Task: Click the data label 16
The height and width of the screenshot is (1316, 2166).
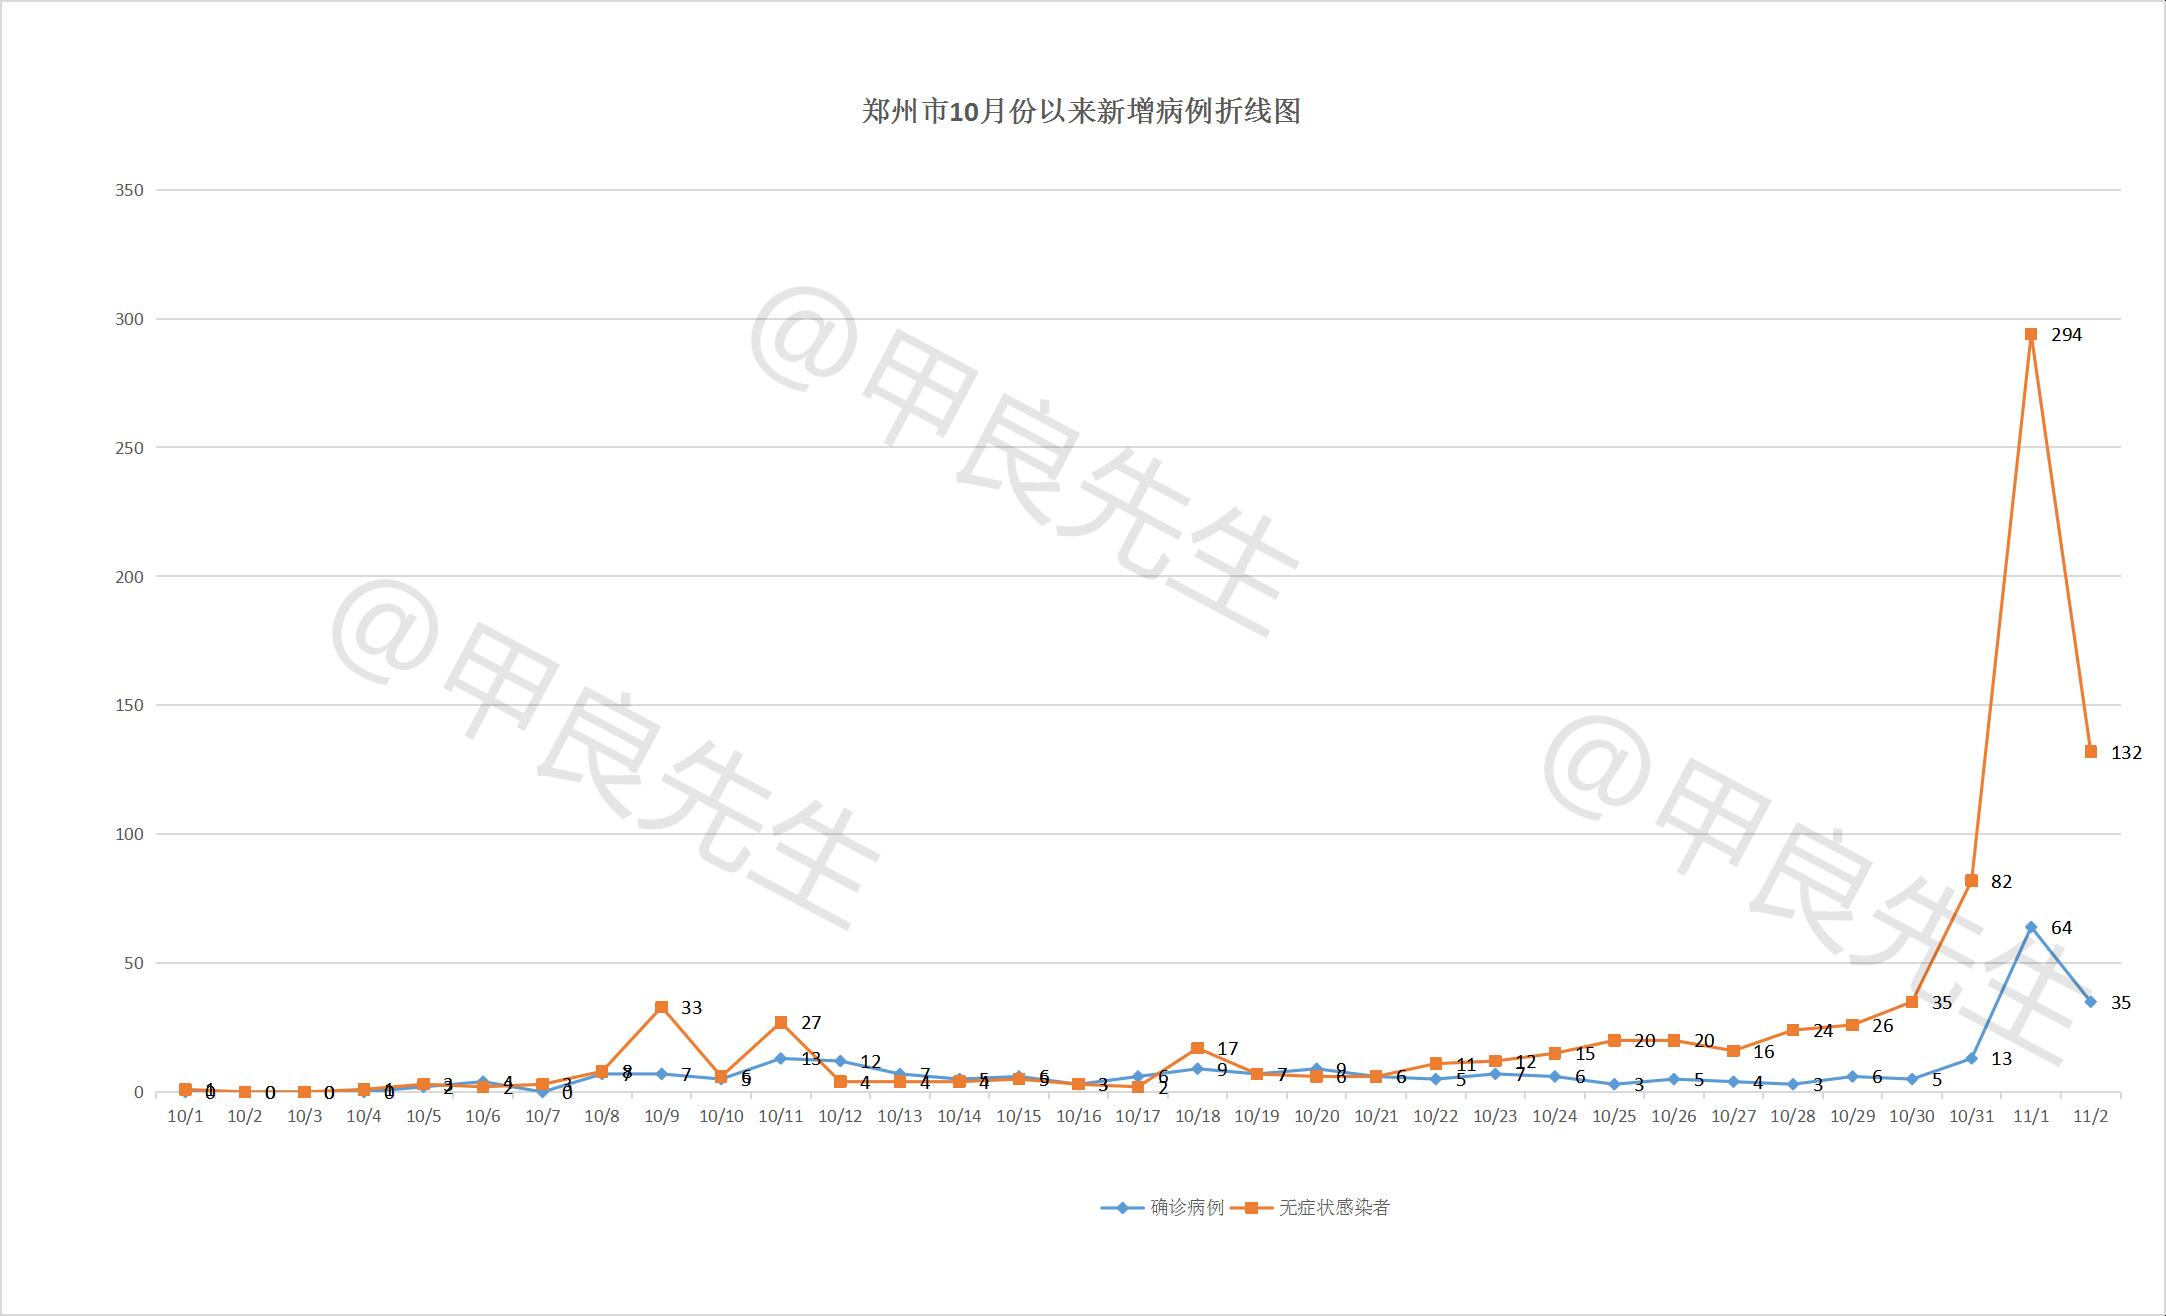Action: pyautogui.click(x=1764, y=1052)
